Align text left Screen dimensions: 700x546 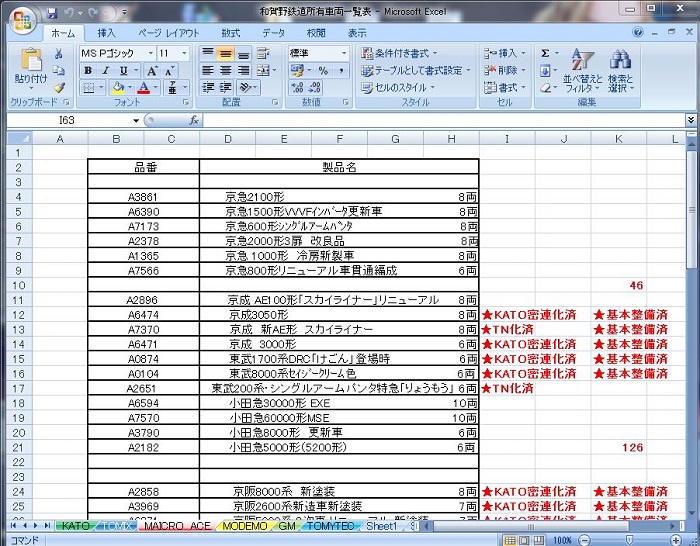click(x=208, y=71)
